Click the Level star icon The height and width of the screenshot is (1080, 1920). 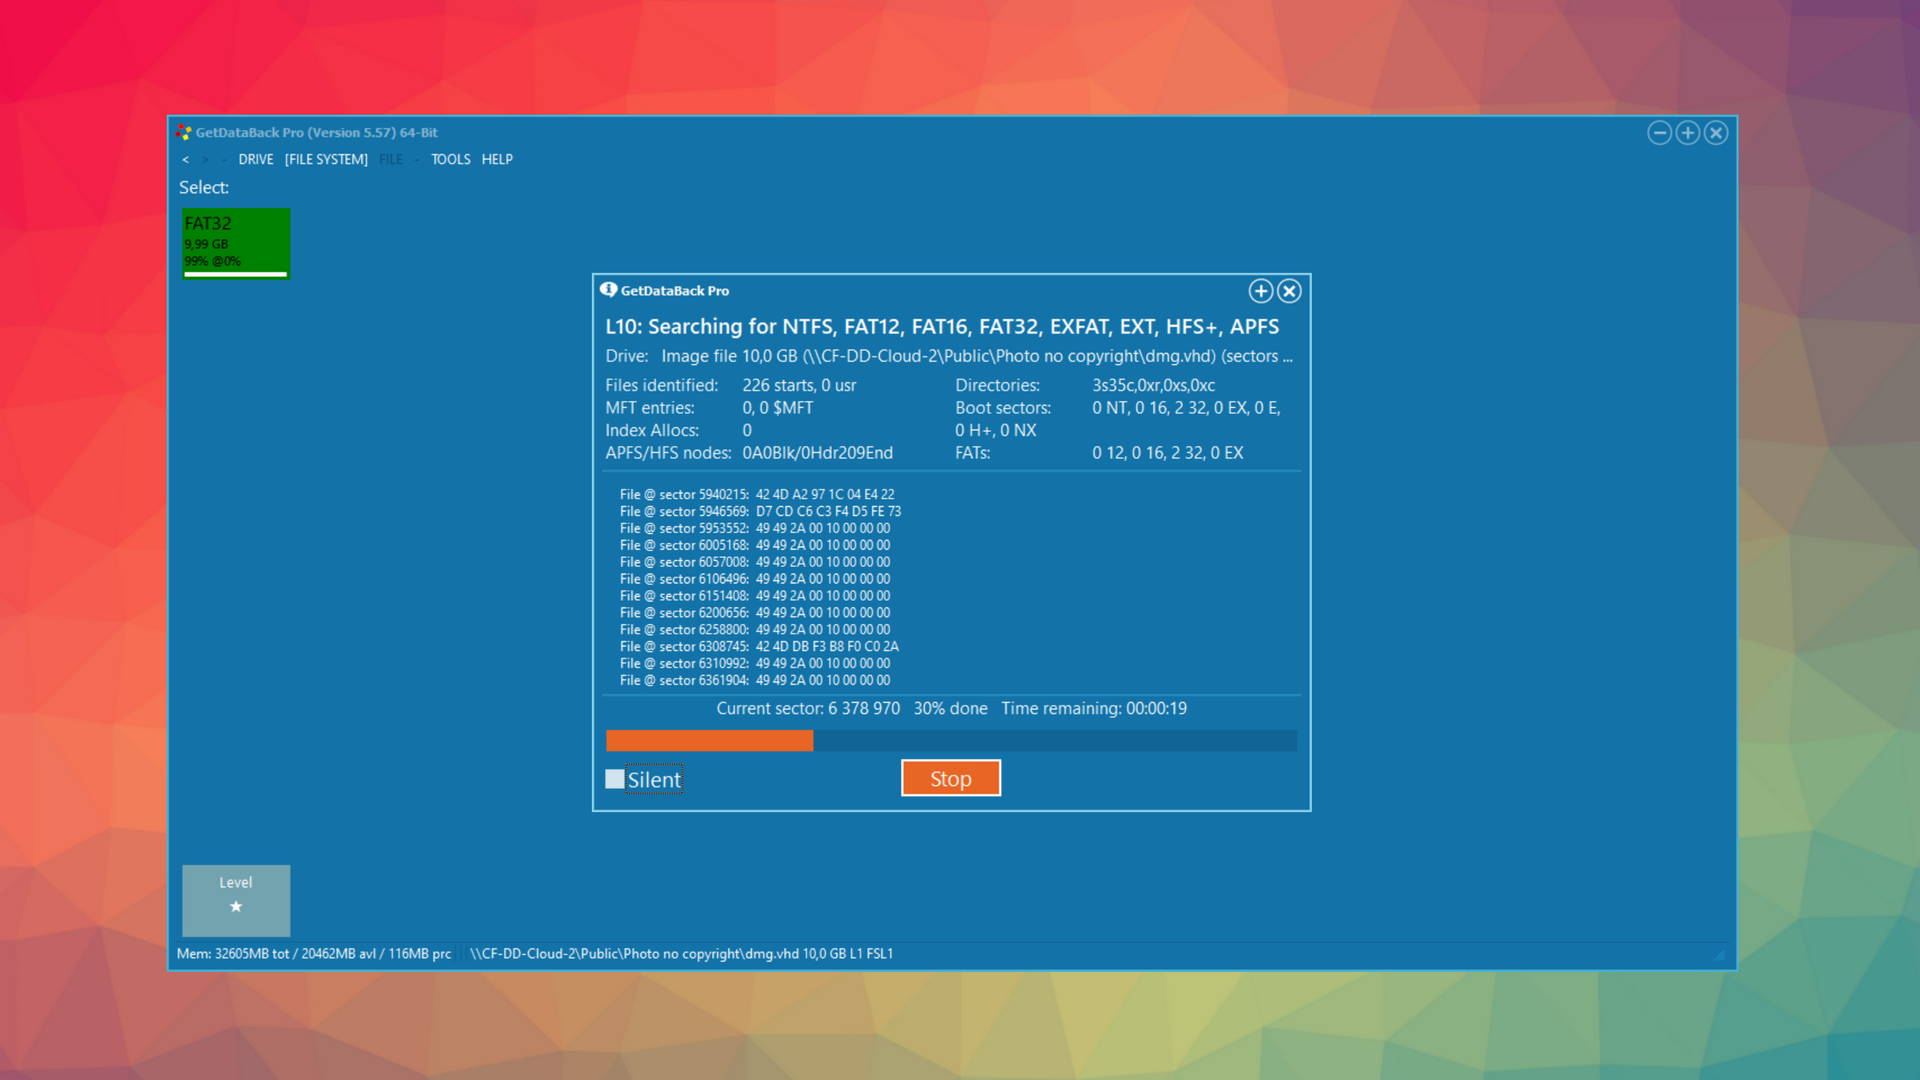click(x=236, y=906)
